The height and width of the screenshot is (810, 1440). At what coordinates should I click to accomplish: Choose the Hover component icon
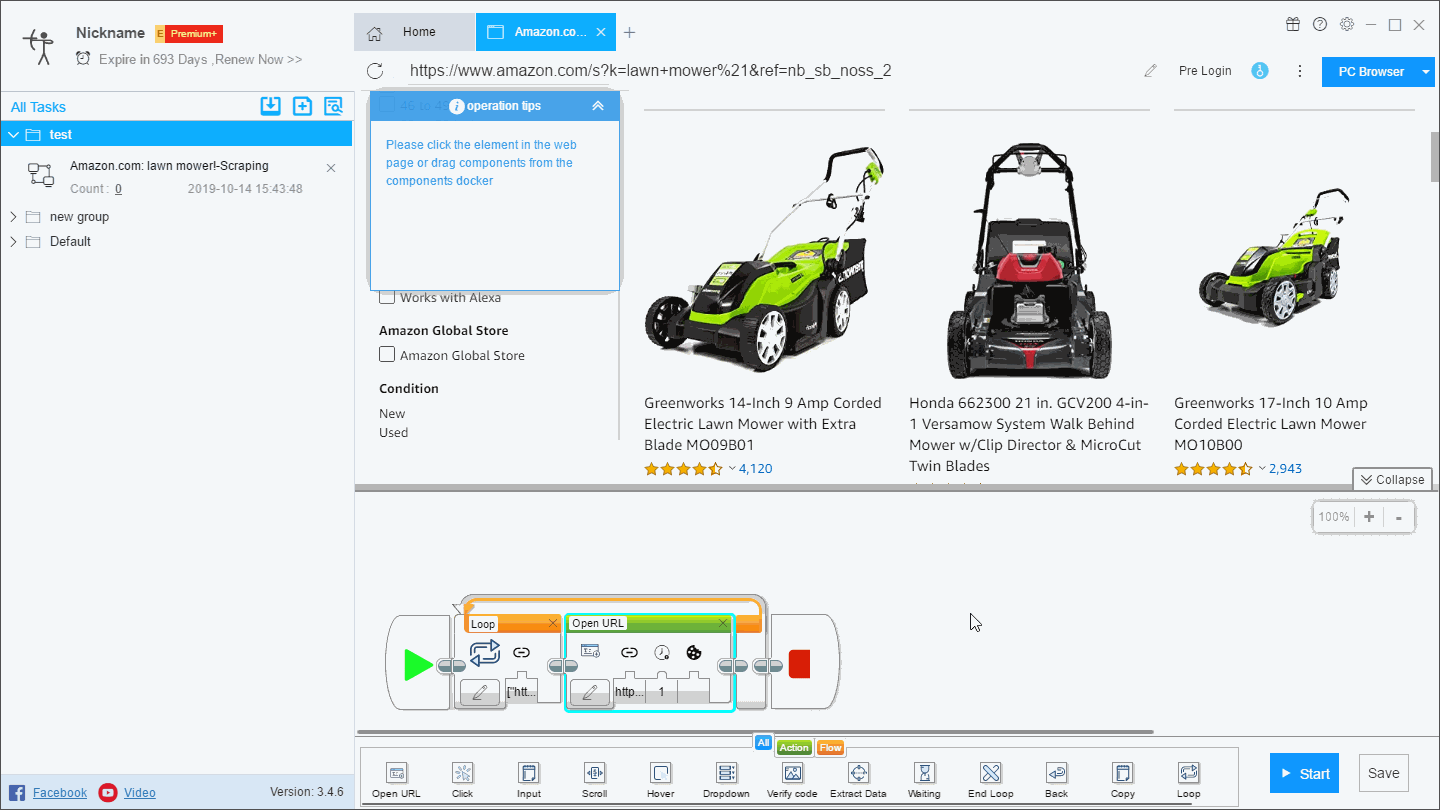pyautogui.click(x=660, y=774)
